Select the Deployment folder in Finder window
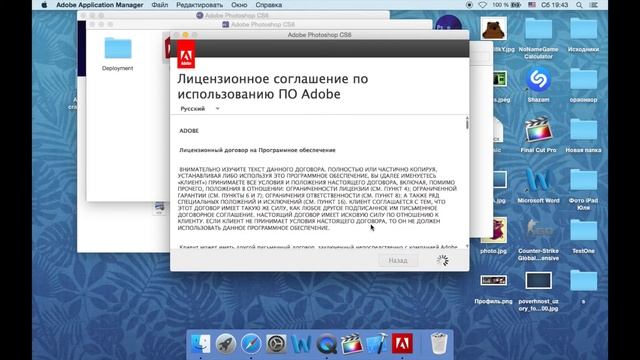 pos(118,54)
